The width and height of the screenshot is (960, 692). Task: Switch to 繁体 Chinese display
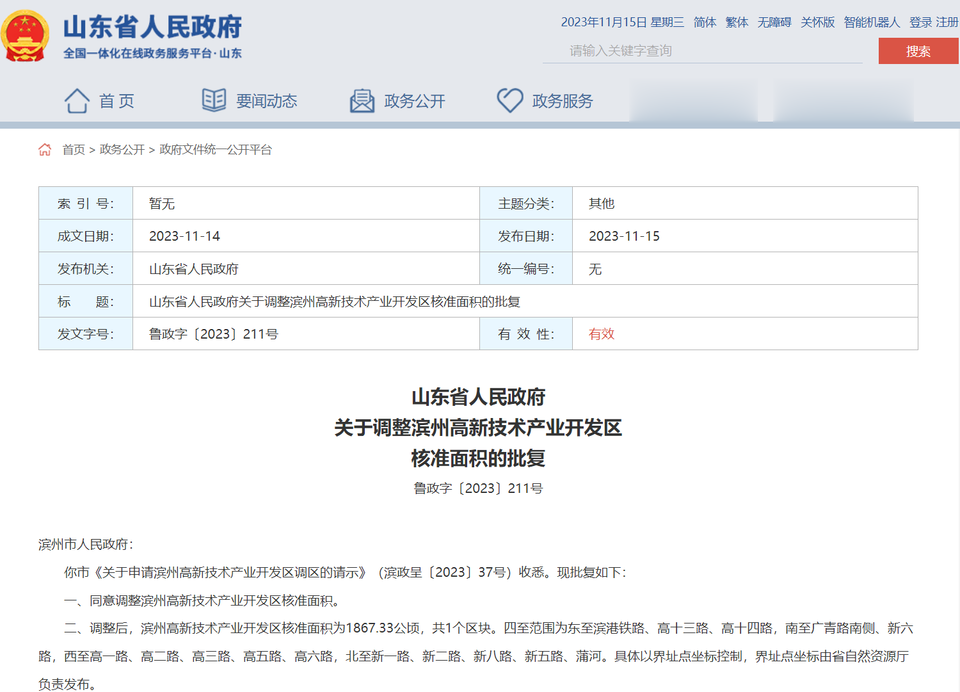[737, 22]
